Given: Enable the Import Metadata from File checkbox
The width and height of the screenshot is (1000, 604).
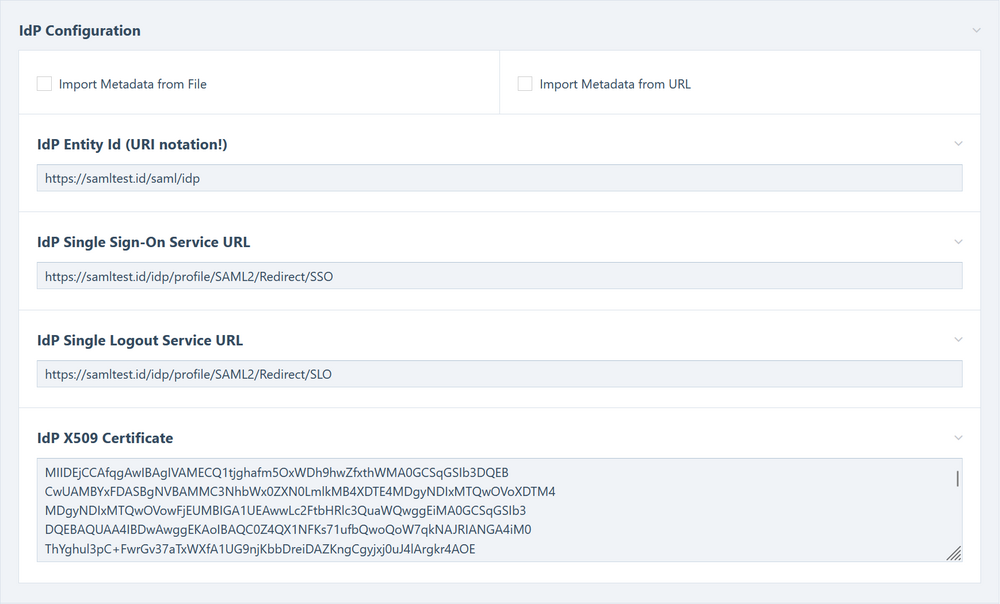Looking at the screenshot, I should [44, 84].
